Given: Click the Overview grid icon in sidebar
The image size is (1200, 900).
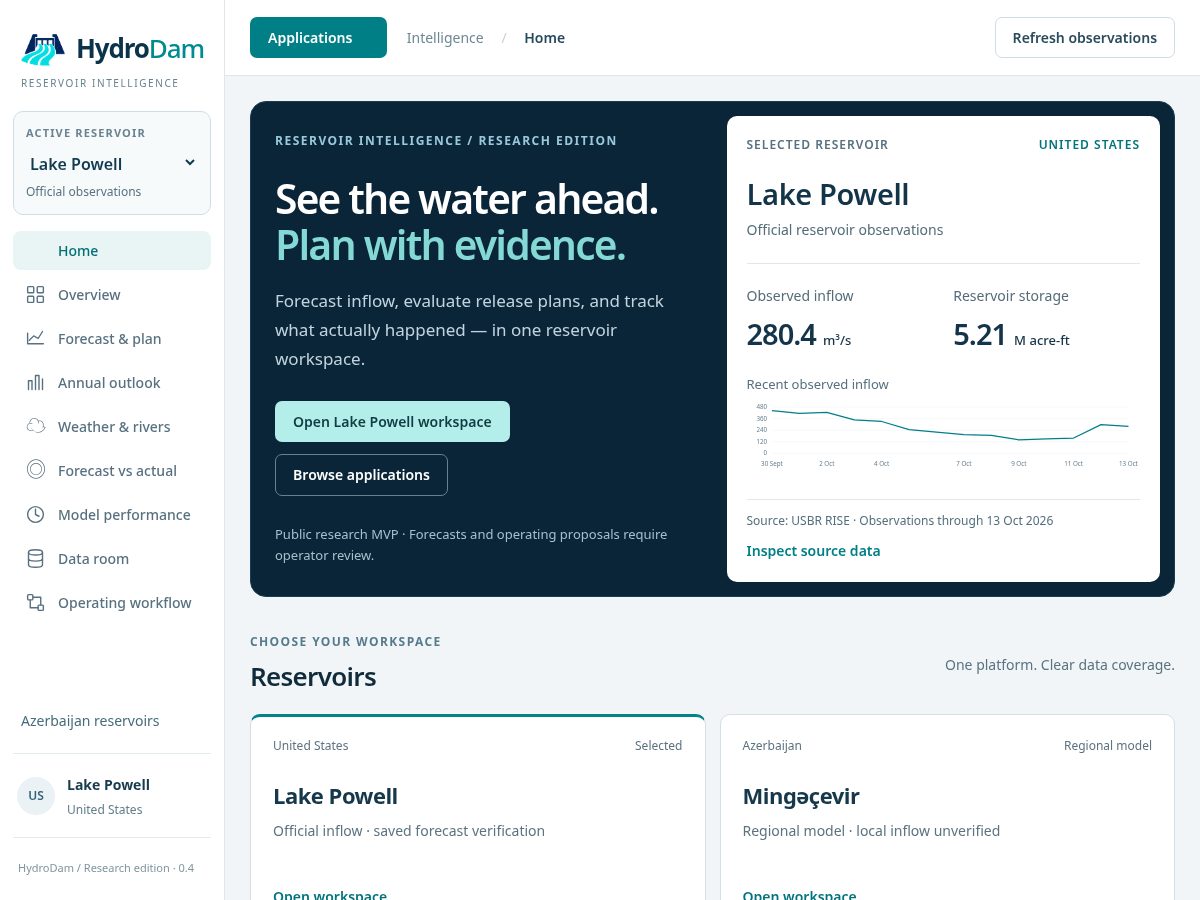Looking at the screenshot, I should tap(36, 294).
